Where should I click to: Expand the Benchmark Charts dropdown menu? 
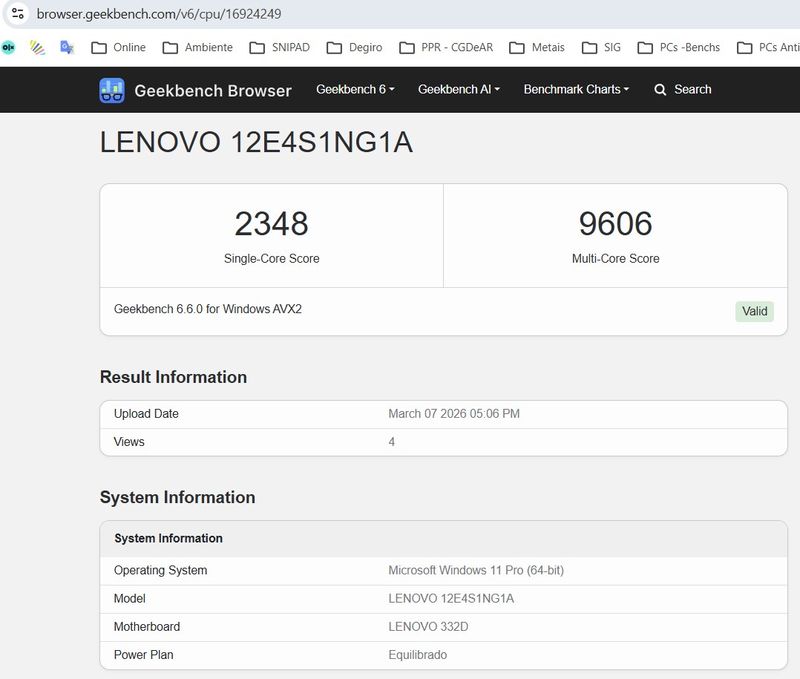click(x=576, y=89)
